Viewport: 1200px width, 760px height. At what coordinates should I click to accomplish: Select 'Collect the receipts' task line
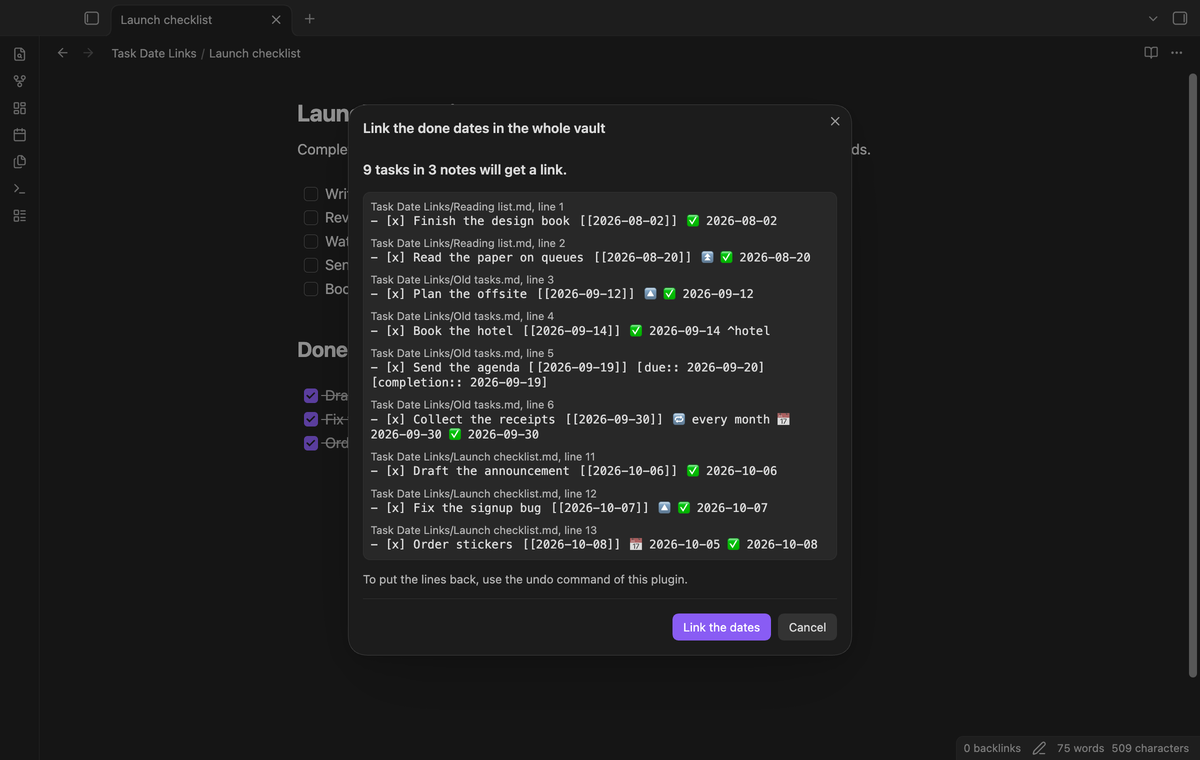580,426
